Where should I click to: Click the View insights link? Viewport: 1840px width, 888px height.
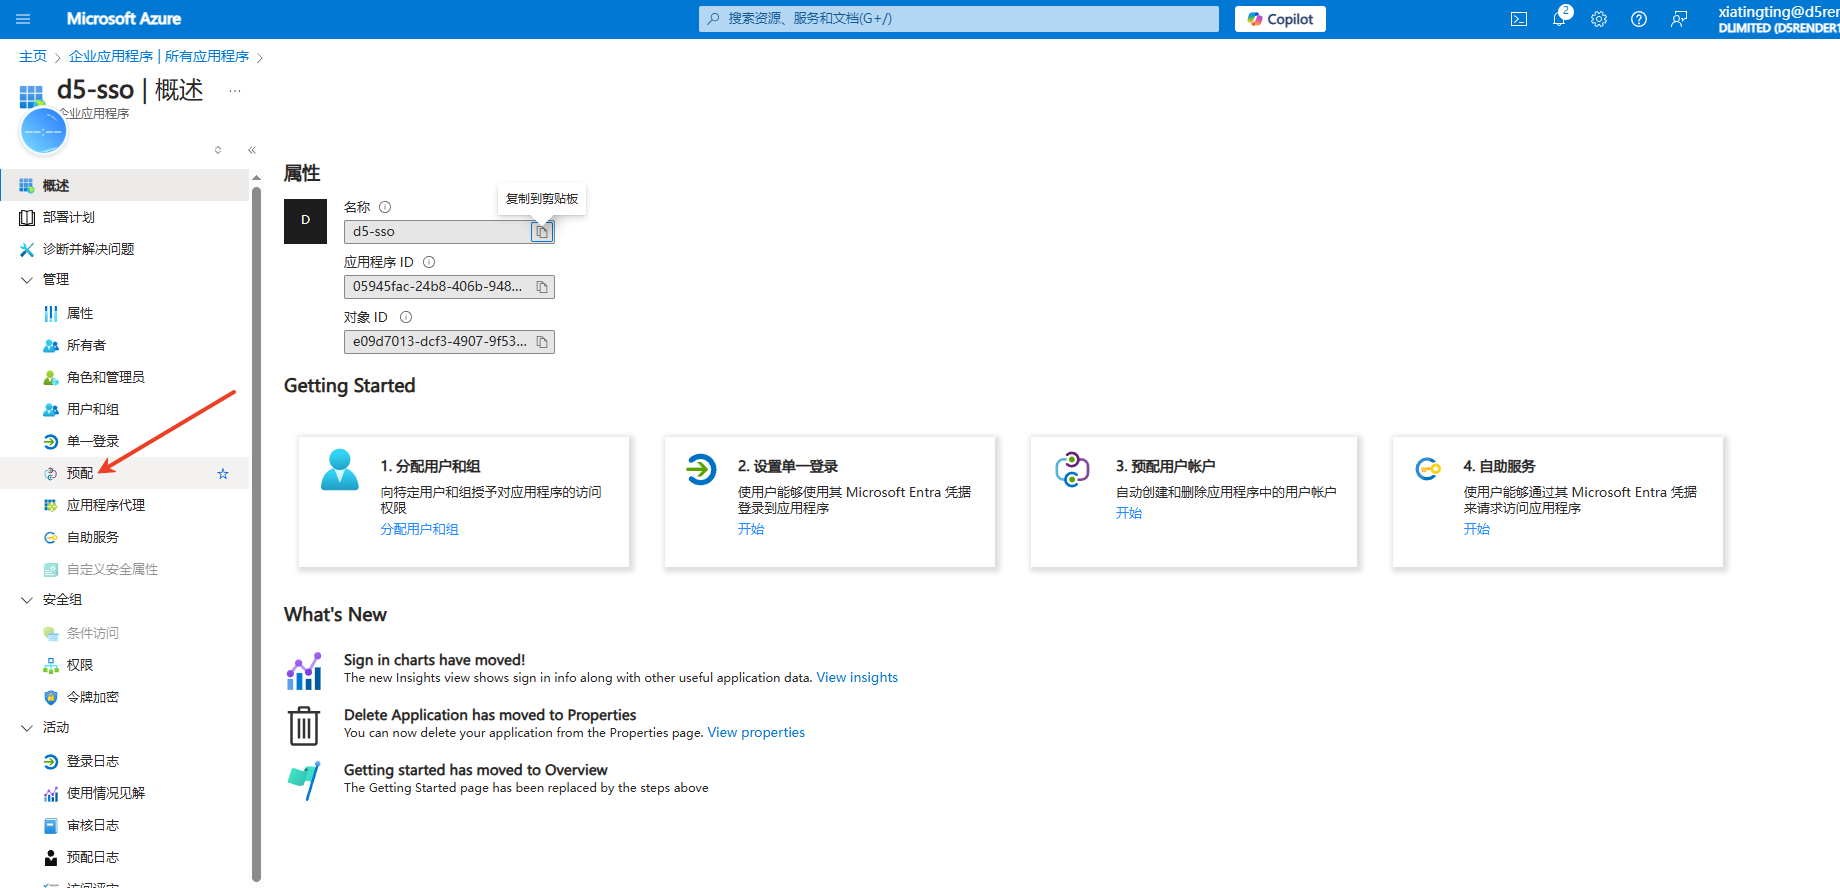pyautogui.click(x=857, y=678)
